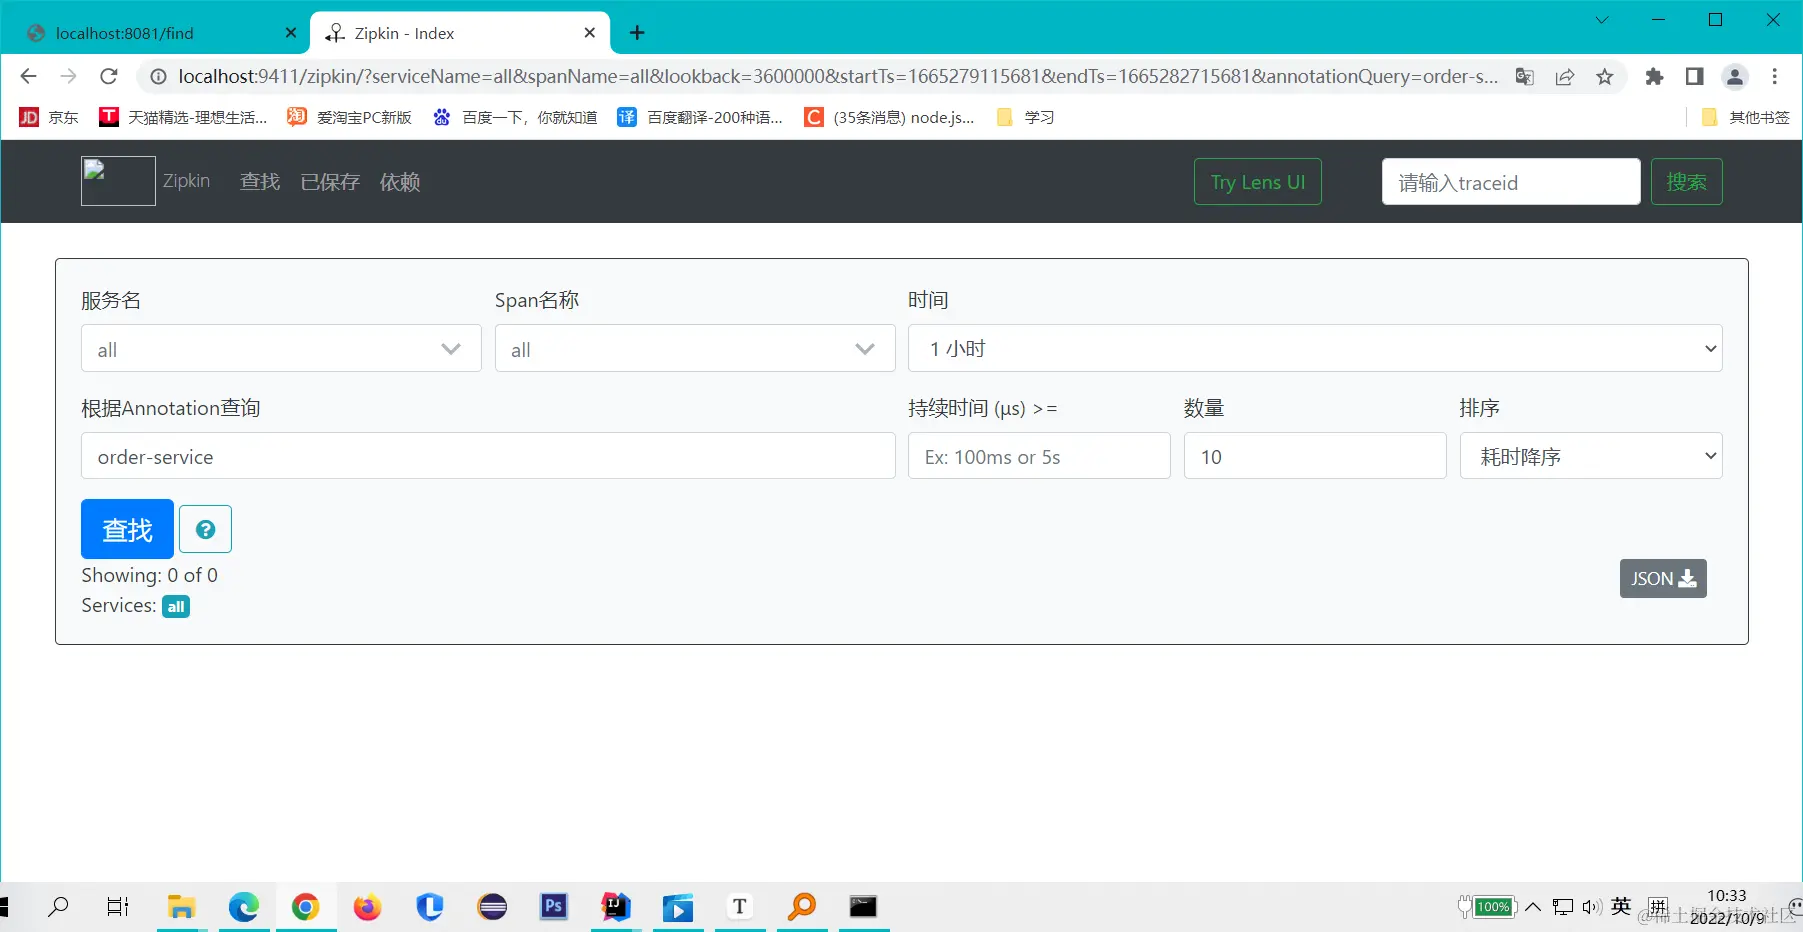Go forward in browser history

(68, 76)
